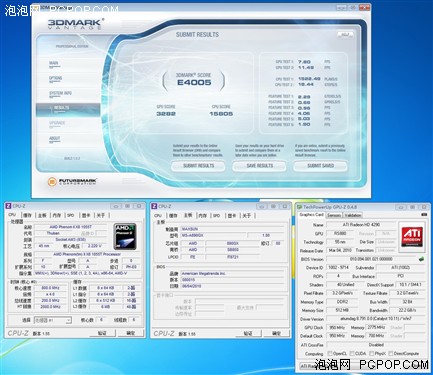Click the GPU-Z screenshot camera icon
The width and height of the screenshot is (433, 375).
coord(424,215)
